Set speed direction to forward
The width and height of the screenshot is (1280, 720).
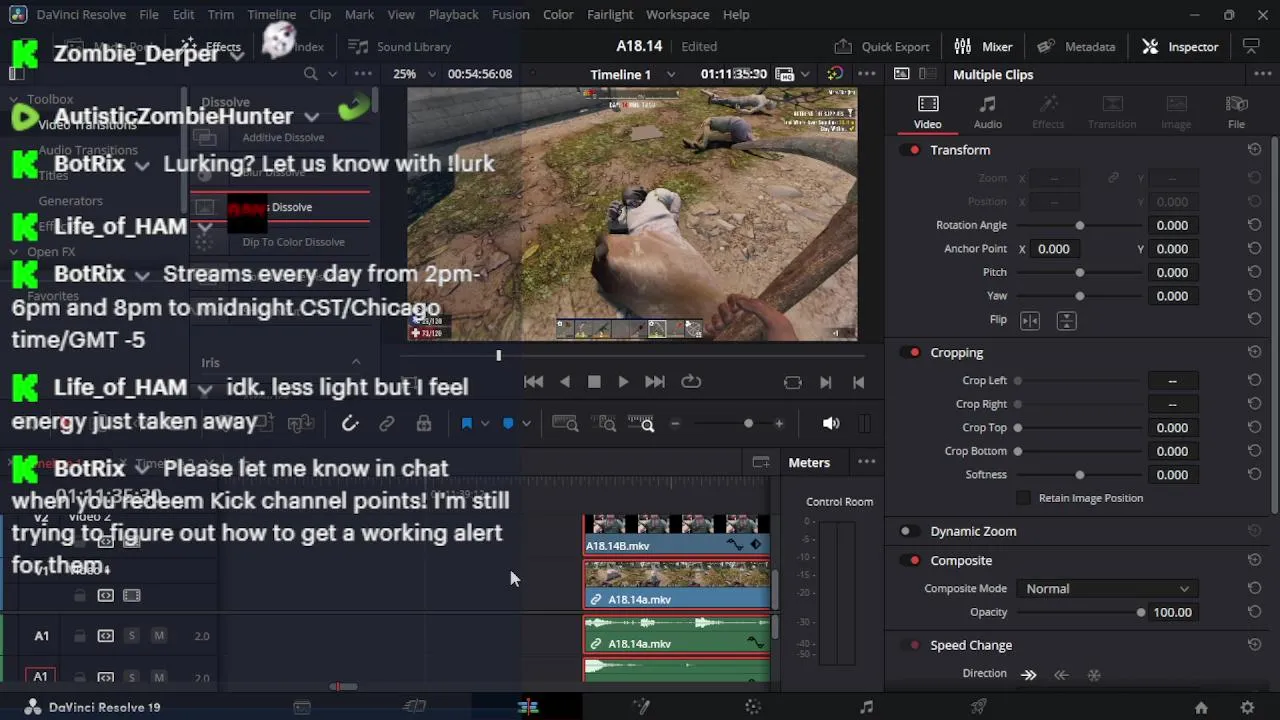pyautogui.click(x=1028, y=675)
